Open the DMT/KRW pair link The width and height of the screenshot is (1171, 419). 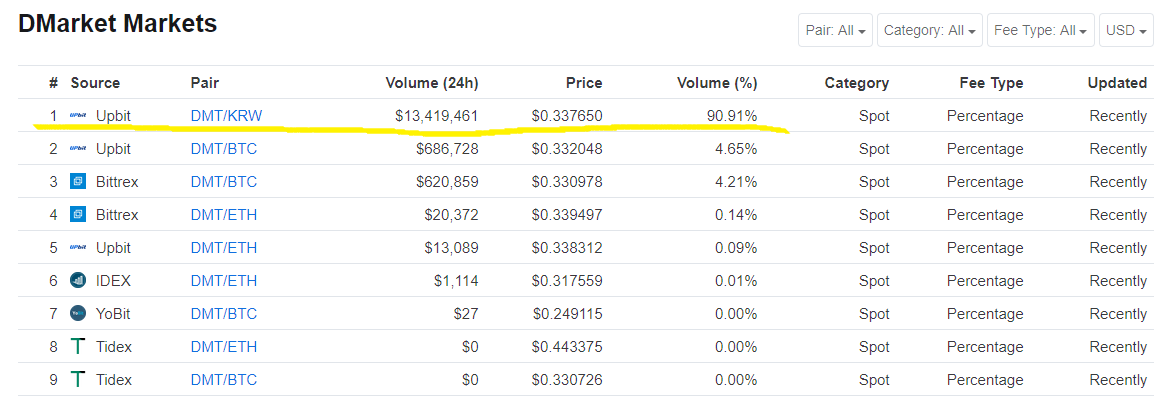[226, 116]
